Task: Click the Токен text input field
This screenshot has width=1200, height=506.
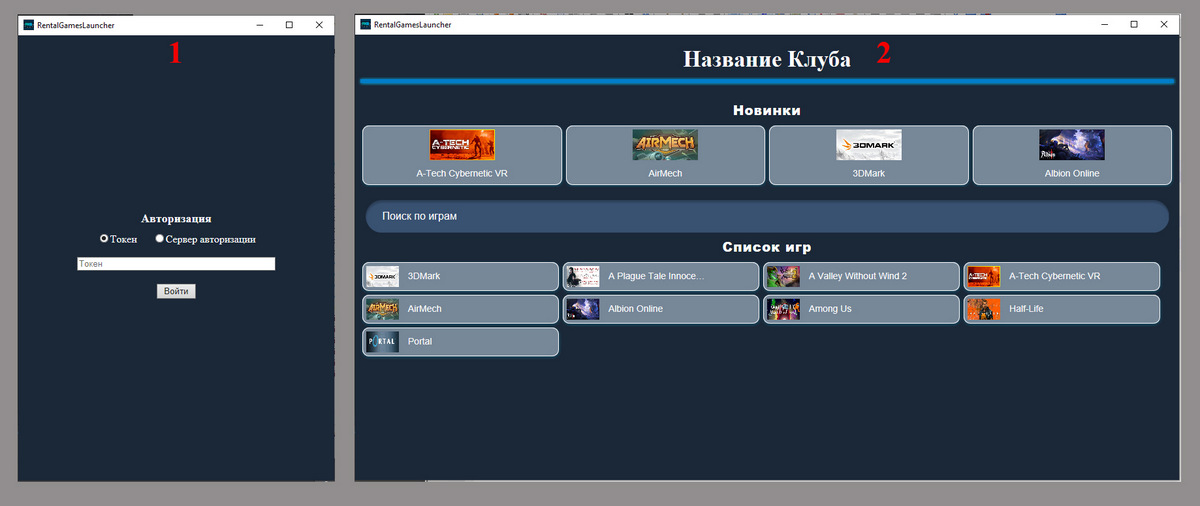Action: click(176, 264)
